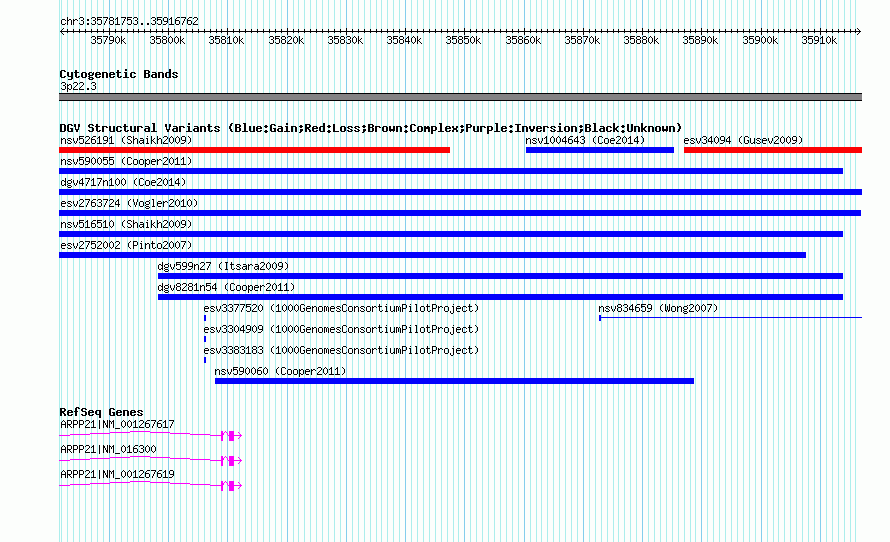Select the nsv1004643 (Coe2014) label
Viewport: 890px width, 542px height.
[x=585, y=140]
